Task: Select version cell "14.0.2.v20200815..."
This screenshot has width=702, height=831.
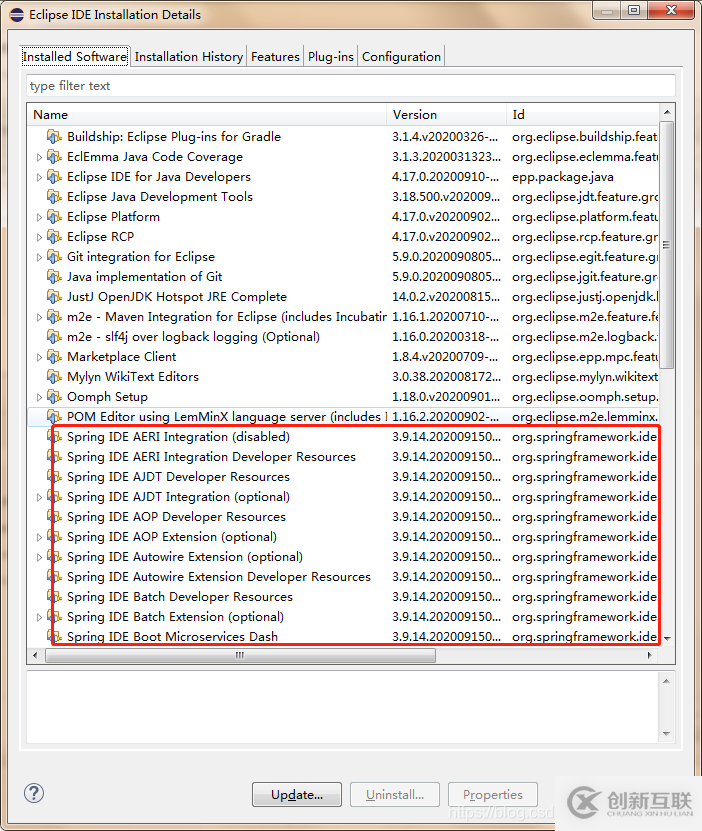Action: [446, 297]
